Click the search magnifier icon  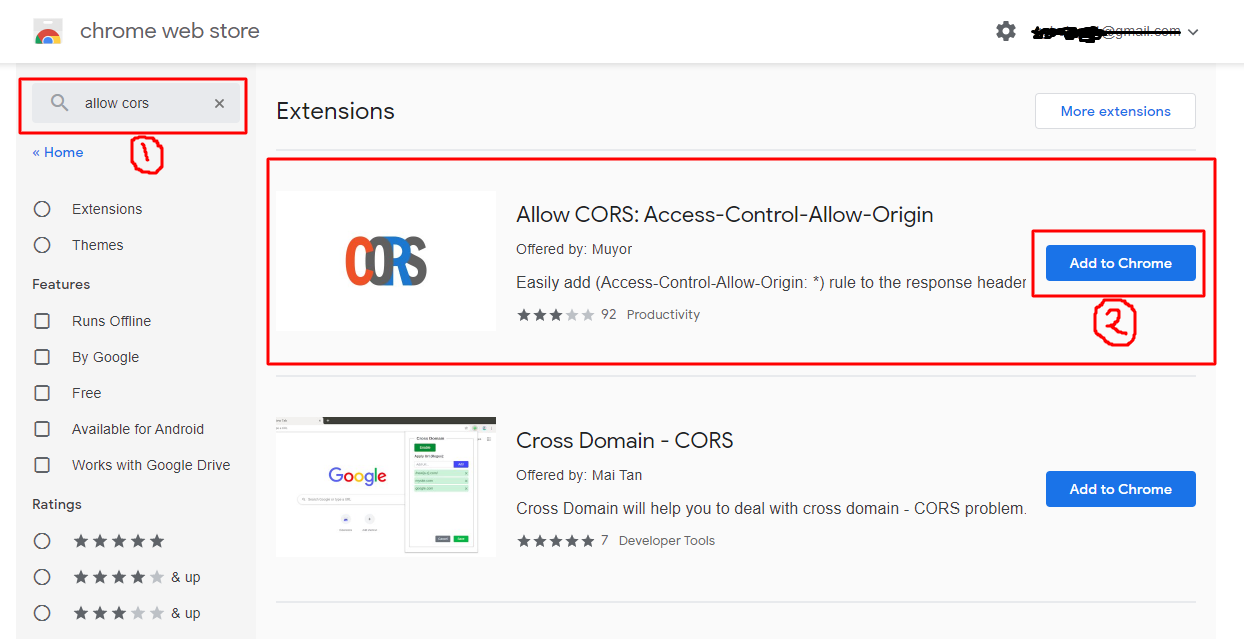pos(60,103)
